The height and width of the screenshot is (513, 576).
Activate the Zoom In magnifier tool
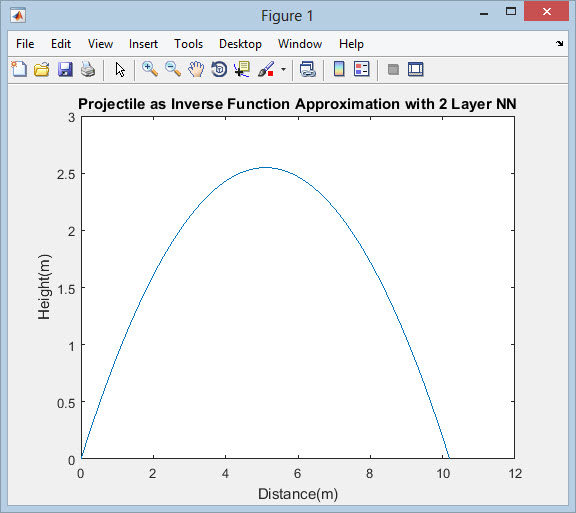[150, 69]
